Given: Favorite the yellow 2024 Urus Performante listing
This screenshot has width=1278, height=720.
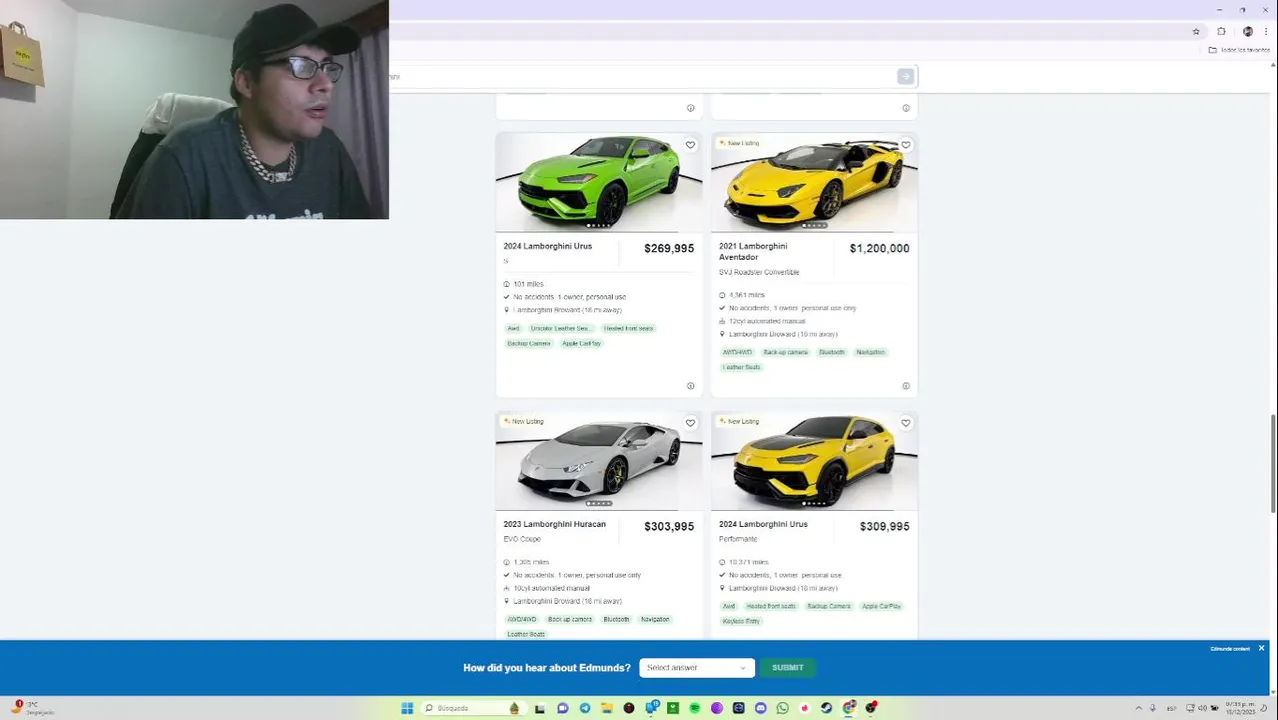Looking at the screenshot, I should click(906, 423).
